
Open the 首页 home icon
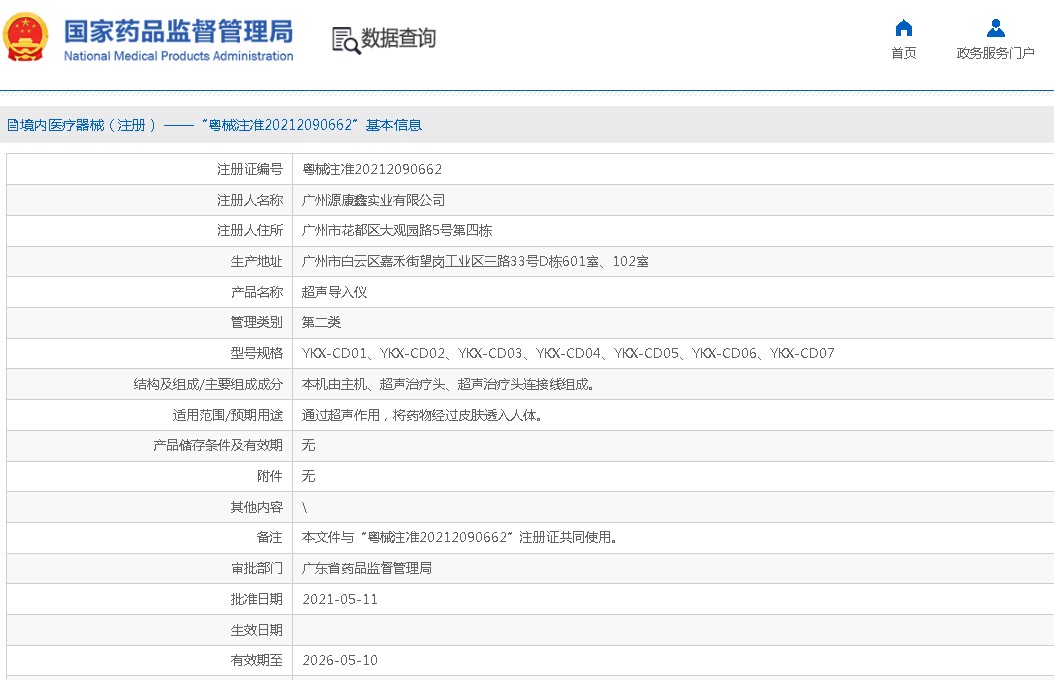[x=904, y=28]
